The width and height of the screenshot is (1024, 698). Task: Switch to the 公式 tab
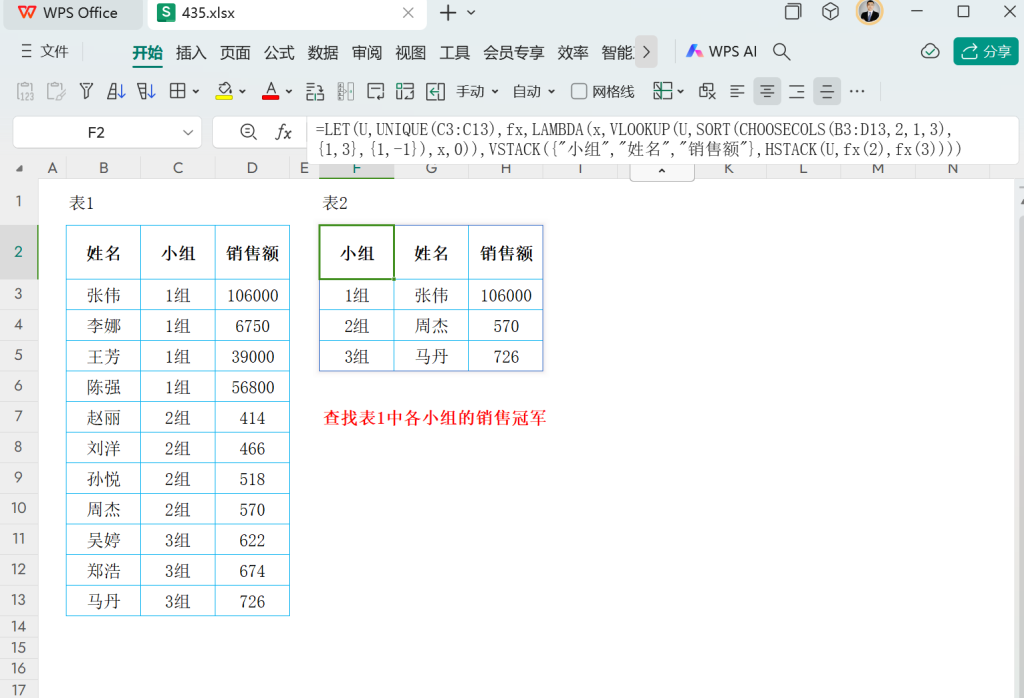(x=279, y=52)
